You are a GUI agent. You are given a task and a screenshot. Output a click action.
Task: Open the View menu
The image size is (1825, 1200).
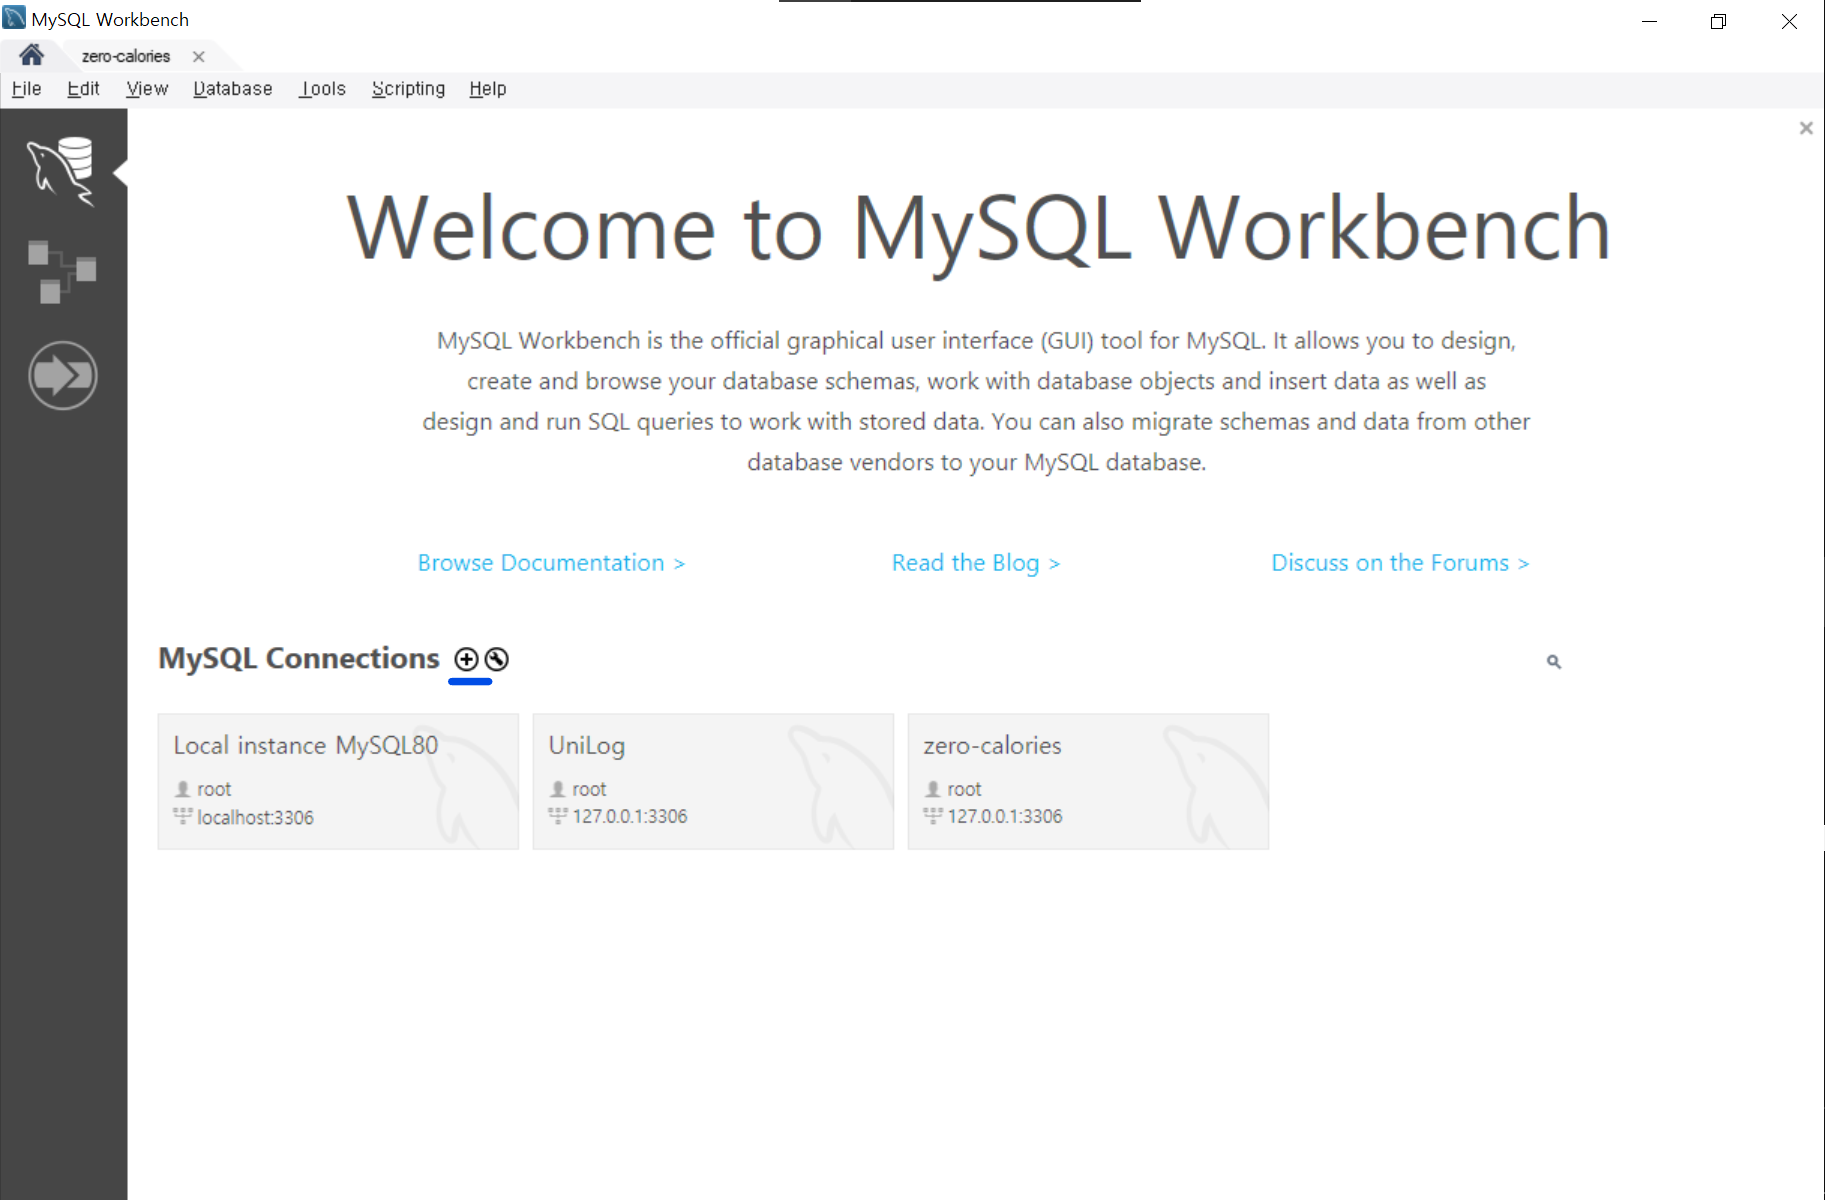pyautogui.click(x=147, y=89)
